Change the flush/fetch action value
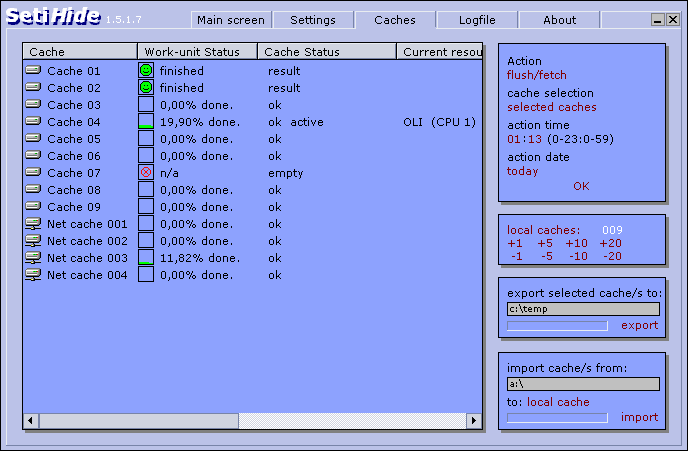688x451 pixels. tap(537, 75)
